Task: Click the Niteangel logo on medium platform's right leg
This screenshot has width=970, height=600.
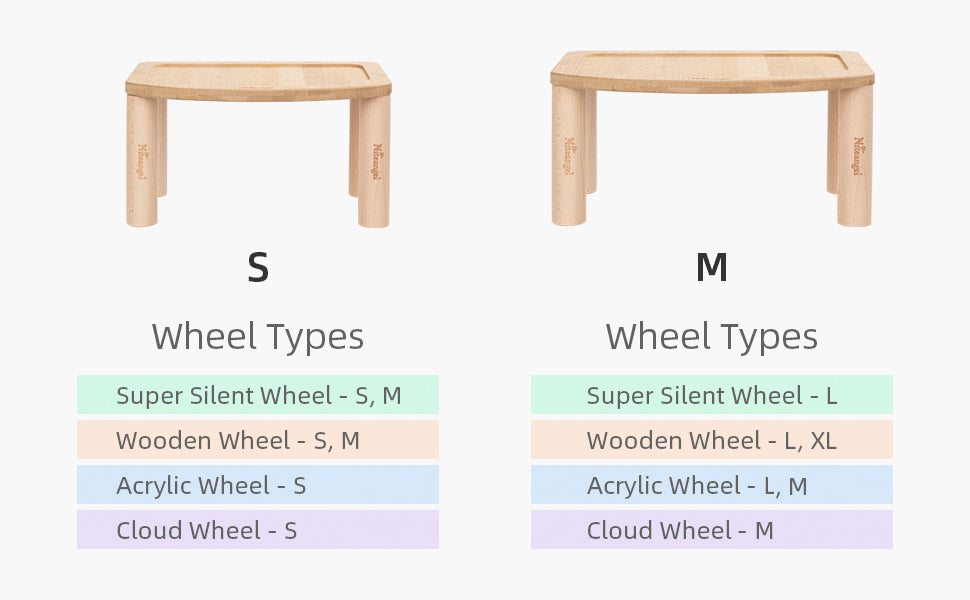Action: click(x=858, y=157)
